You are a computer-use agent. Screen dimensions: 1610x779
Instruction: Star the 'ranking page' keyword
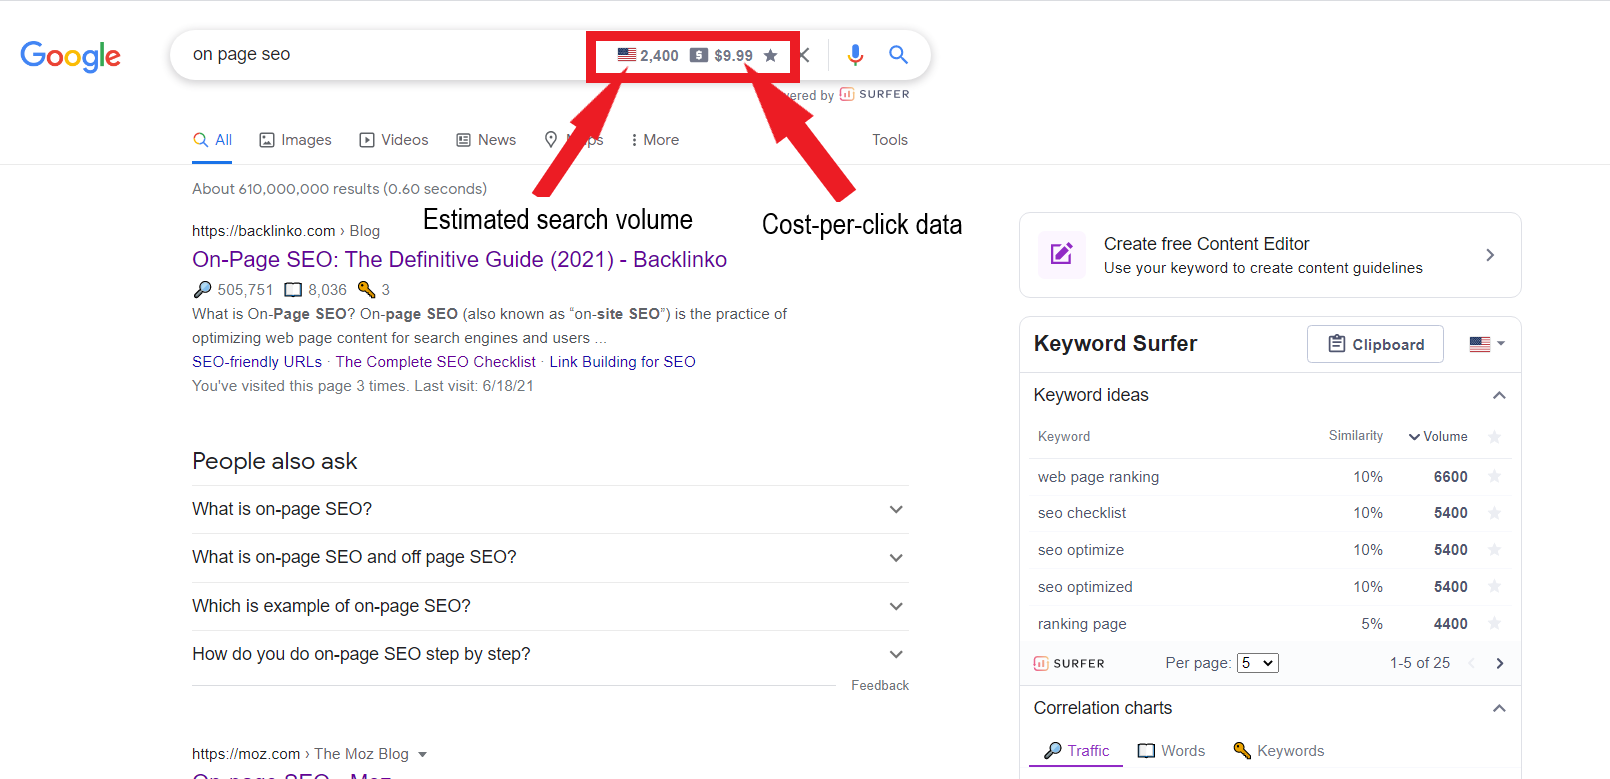coord(1495,624)
